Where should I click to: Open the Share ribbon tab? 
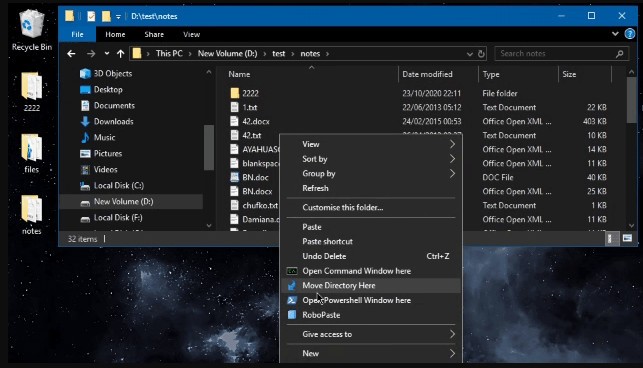tap(154, 34)
